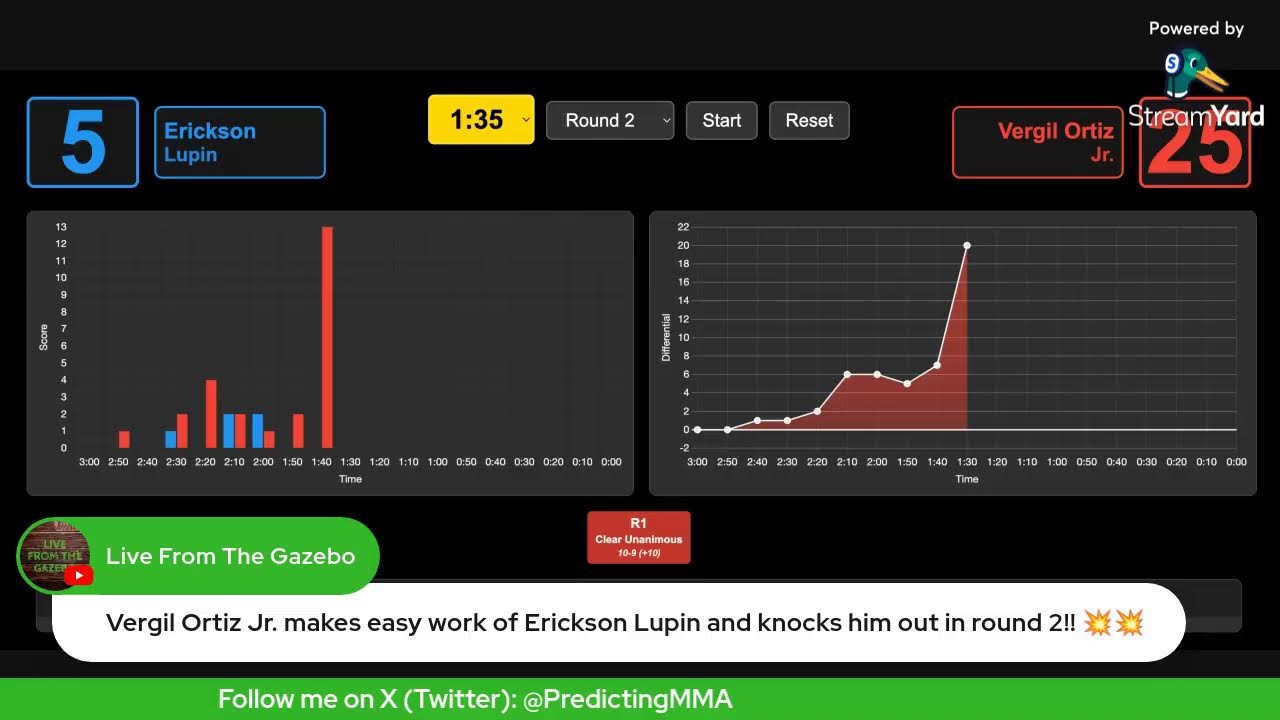Click the Score axis label
Screen dimensions: 1280x720
pyautogui.click(x=43, y=338)
